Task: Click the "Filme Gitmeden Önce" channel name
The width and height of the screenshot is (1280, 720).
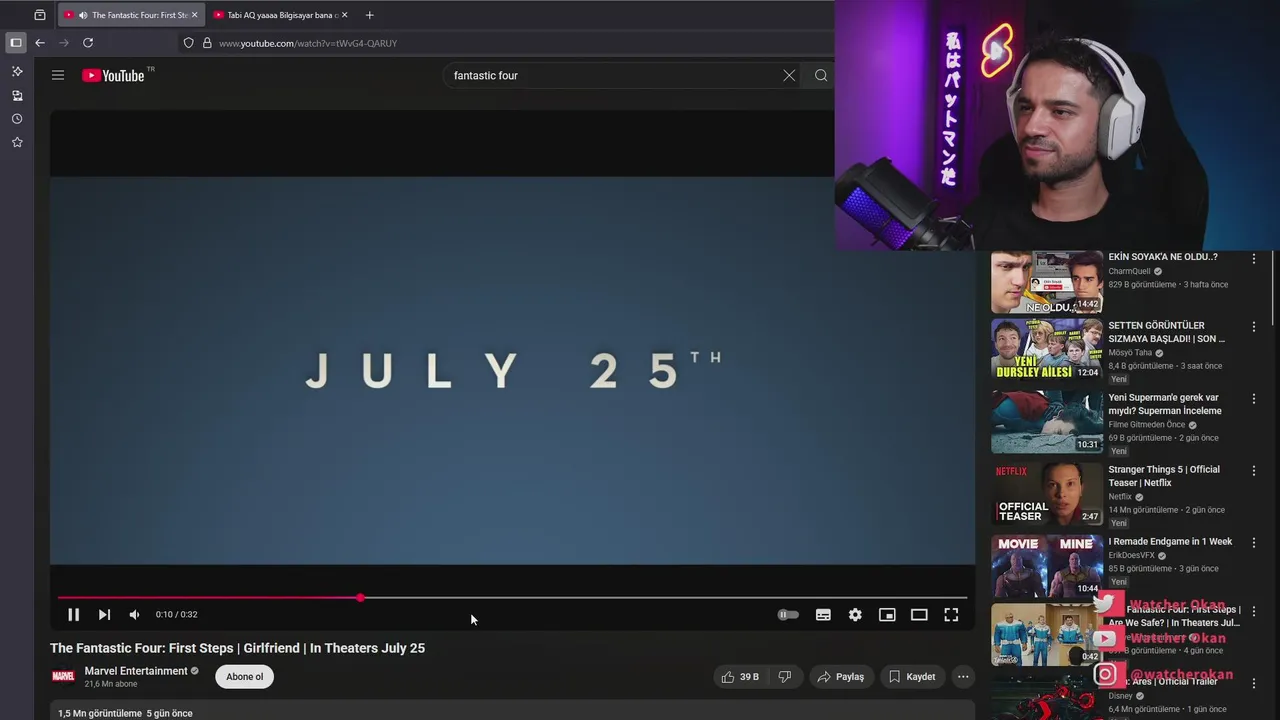Action: pos(1146,425)
